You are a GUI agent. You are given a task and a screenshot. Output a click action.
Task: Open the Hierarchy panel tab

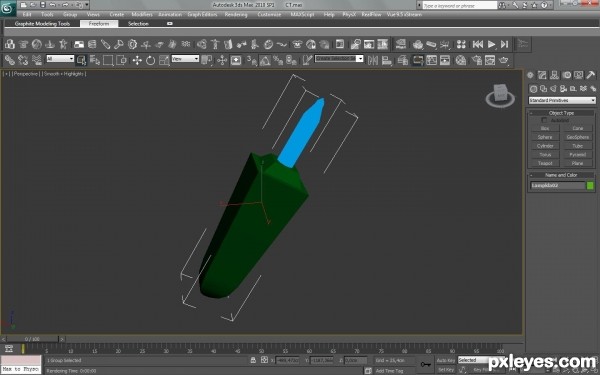click(554, 75)
